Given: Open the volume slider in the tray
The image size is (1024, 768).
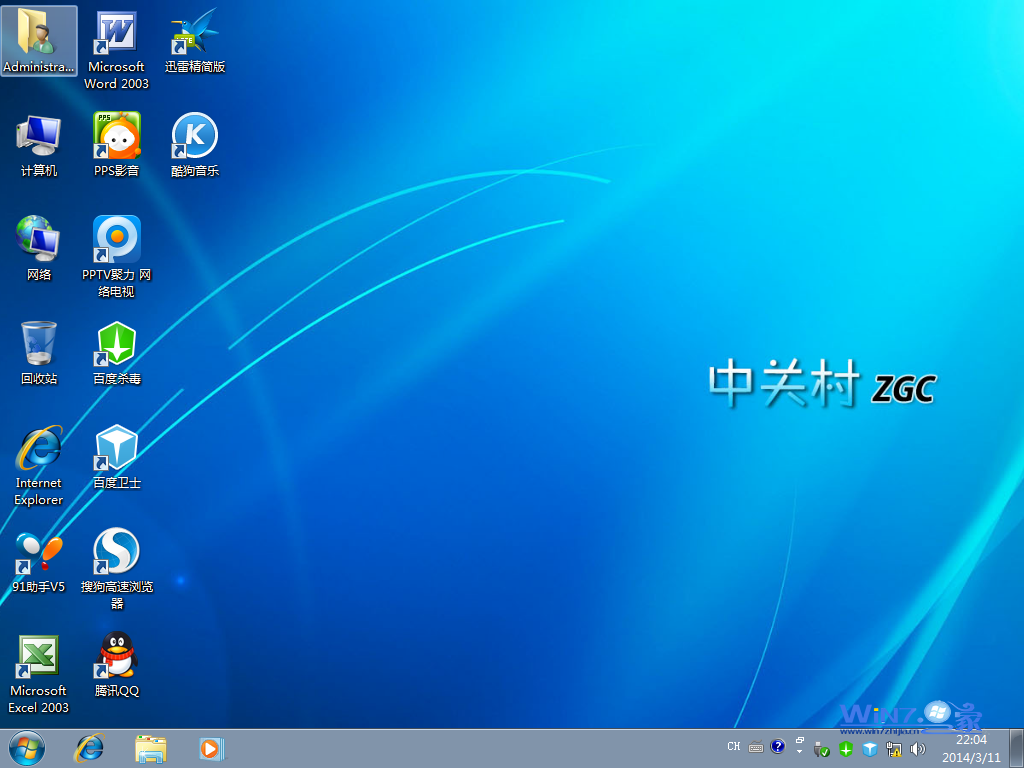Looking at the screenshot, I should [918, 748].
